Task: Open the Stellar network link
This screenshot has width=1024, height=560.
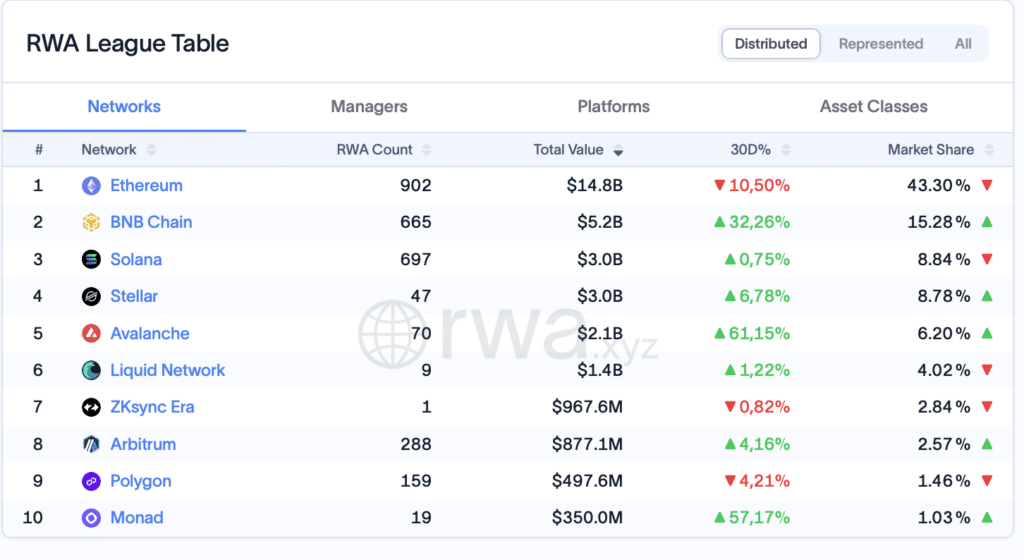Action: pos(134,296)
